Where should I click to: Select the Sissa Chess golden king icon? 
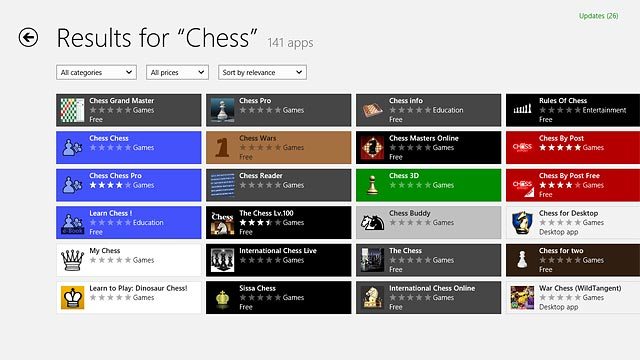coord(222,298)
